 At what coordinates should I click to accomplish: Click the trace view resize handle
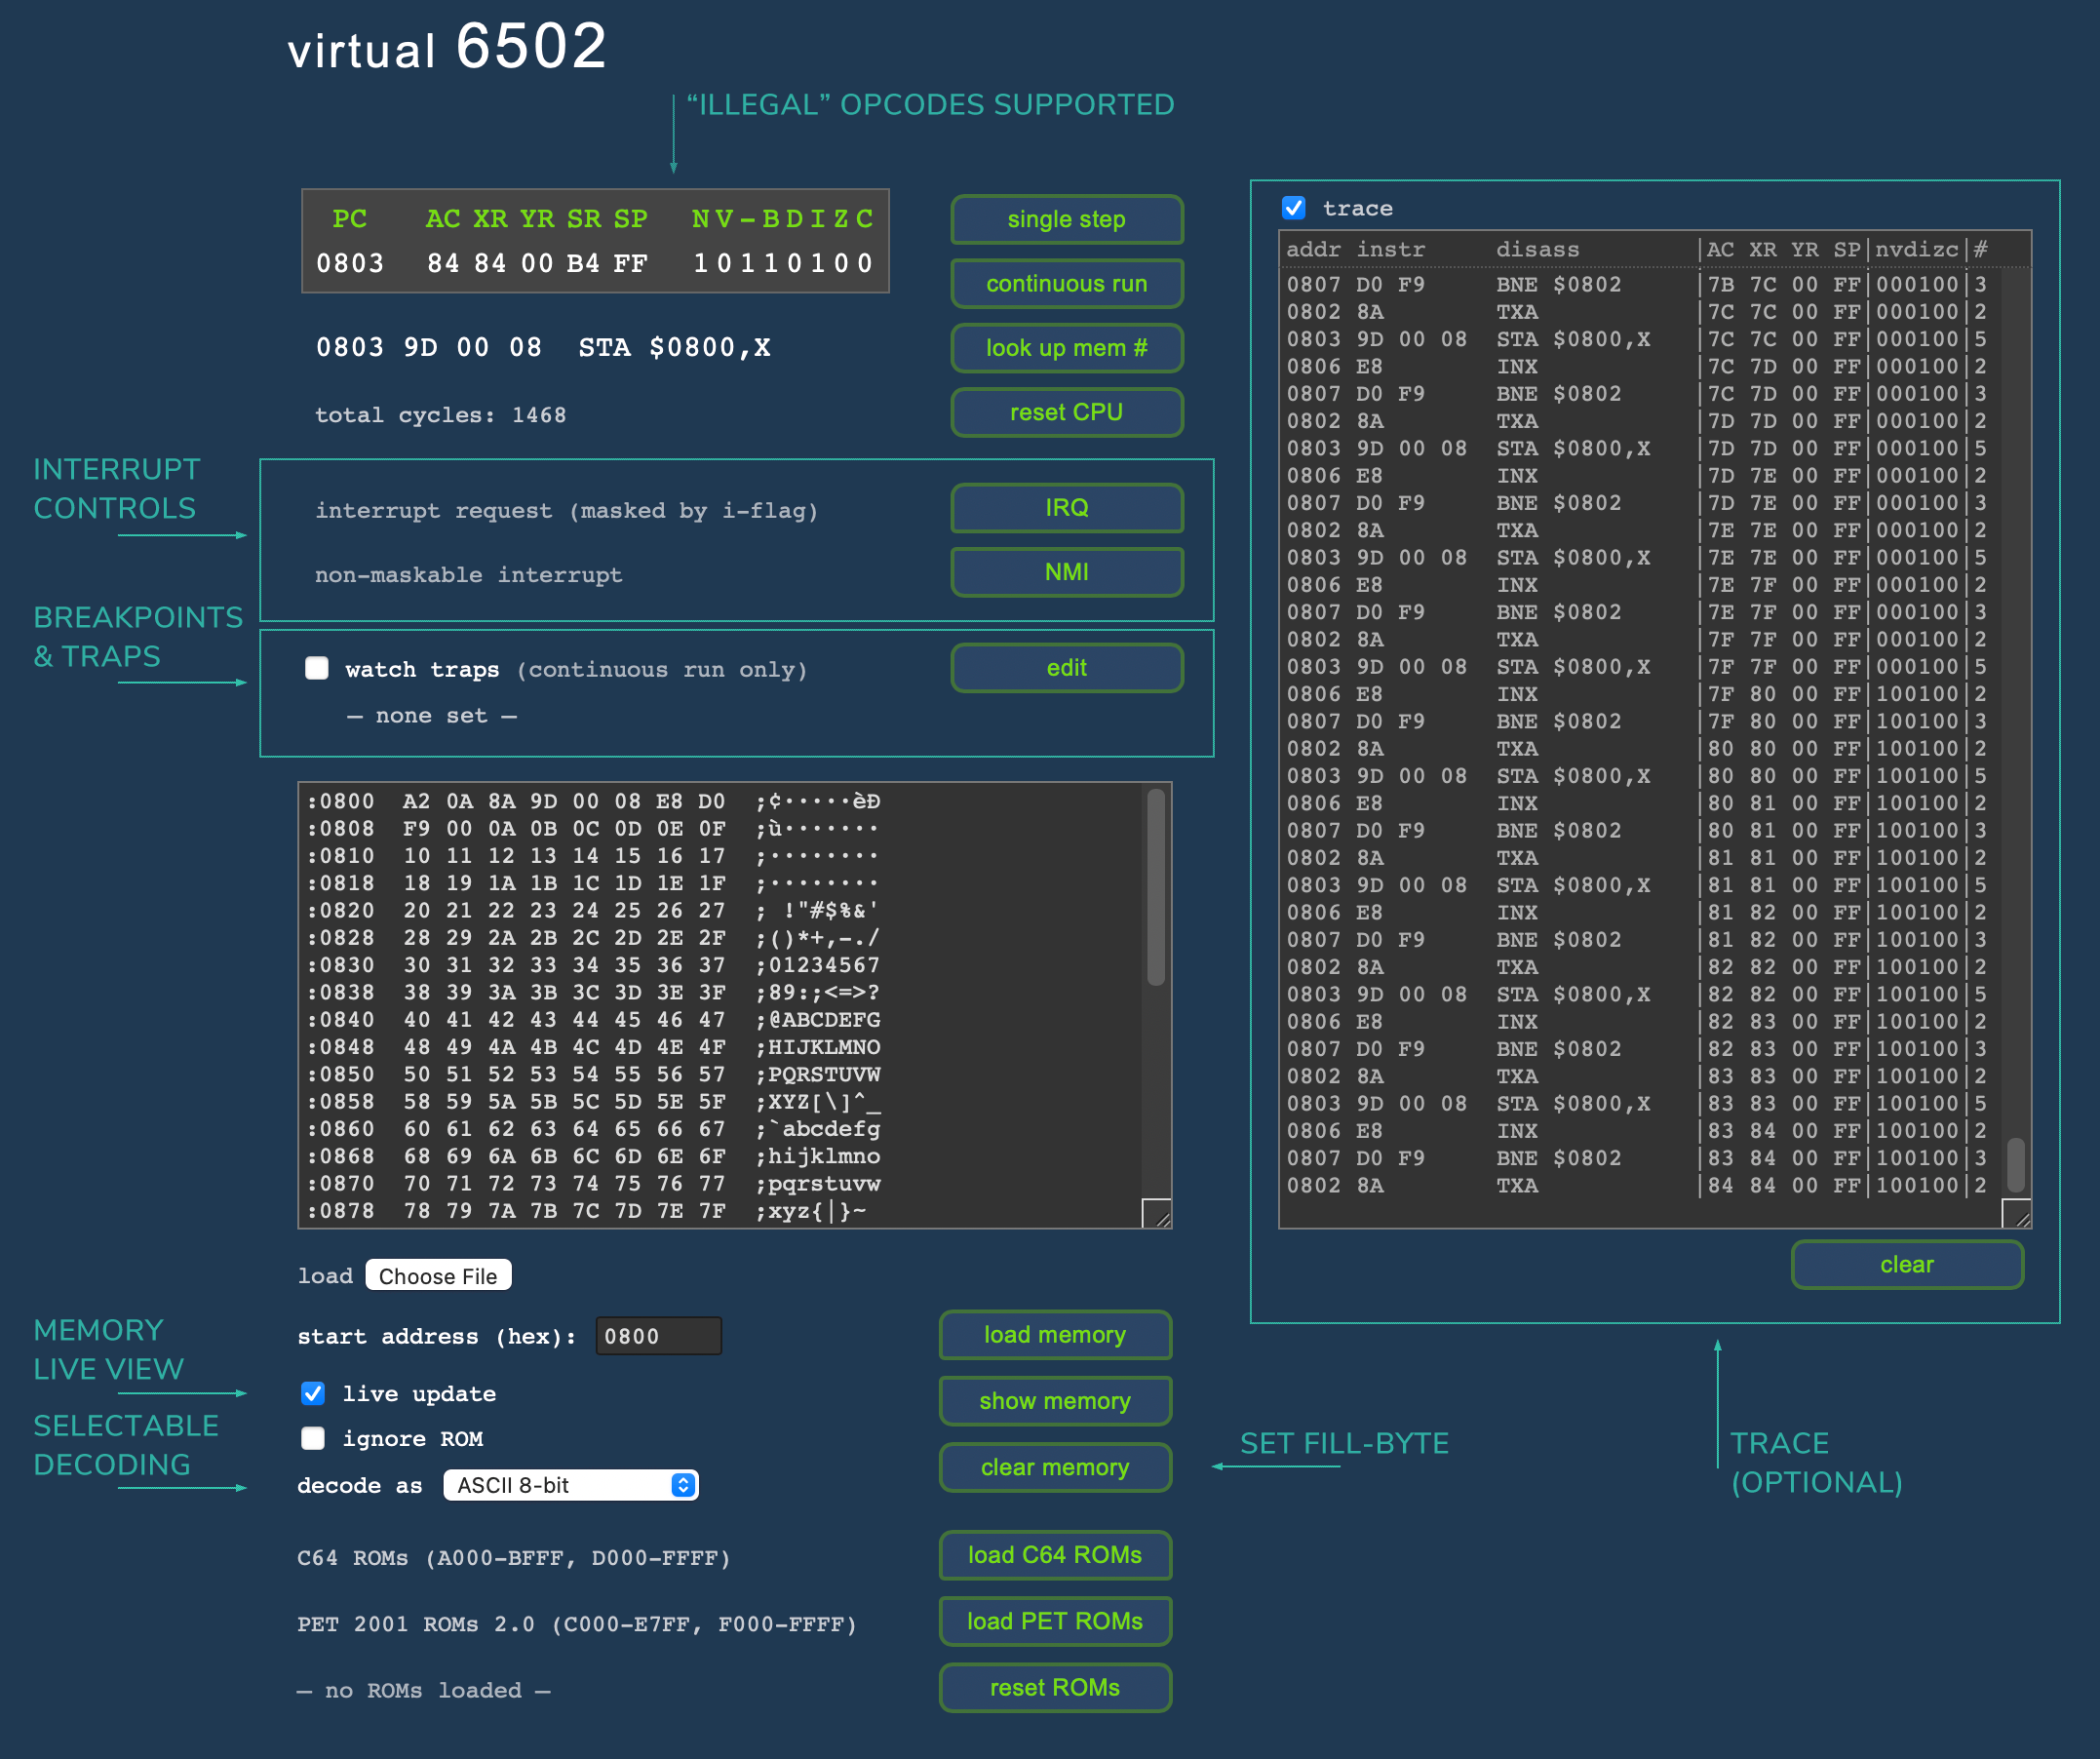[2017, 1214]
